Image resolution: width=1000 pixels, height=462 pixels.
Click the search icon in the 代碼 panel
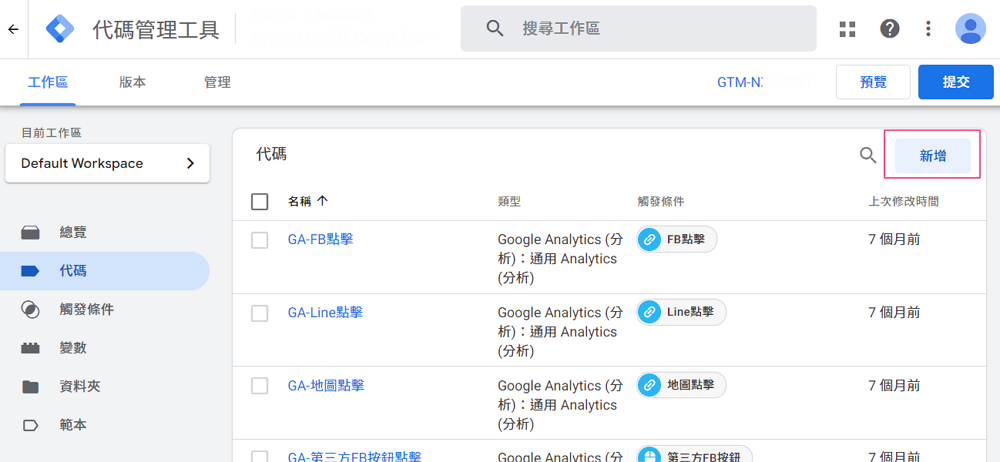pyautogui.click(x=868, y=155)
